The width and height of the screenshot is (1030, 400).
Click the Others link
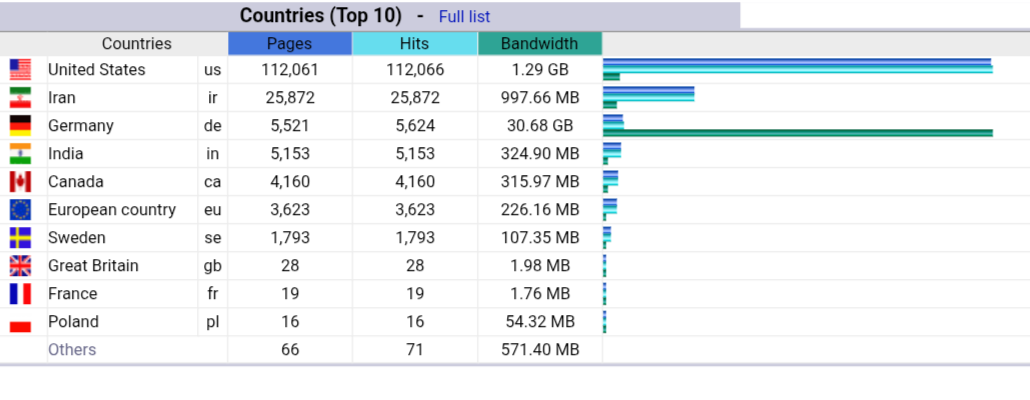coord(72,350)
